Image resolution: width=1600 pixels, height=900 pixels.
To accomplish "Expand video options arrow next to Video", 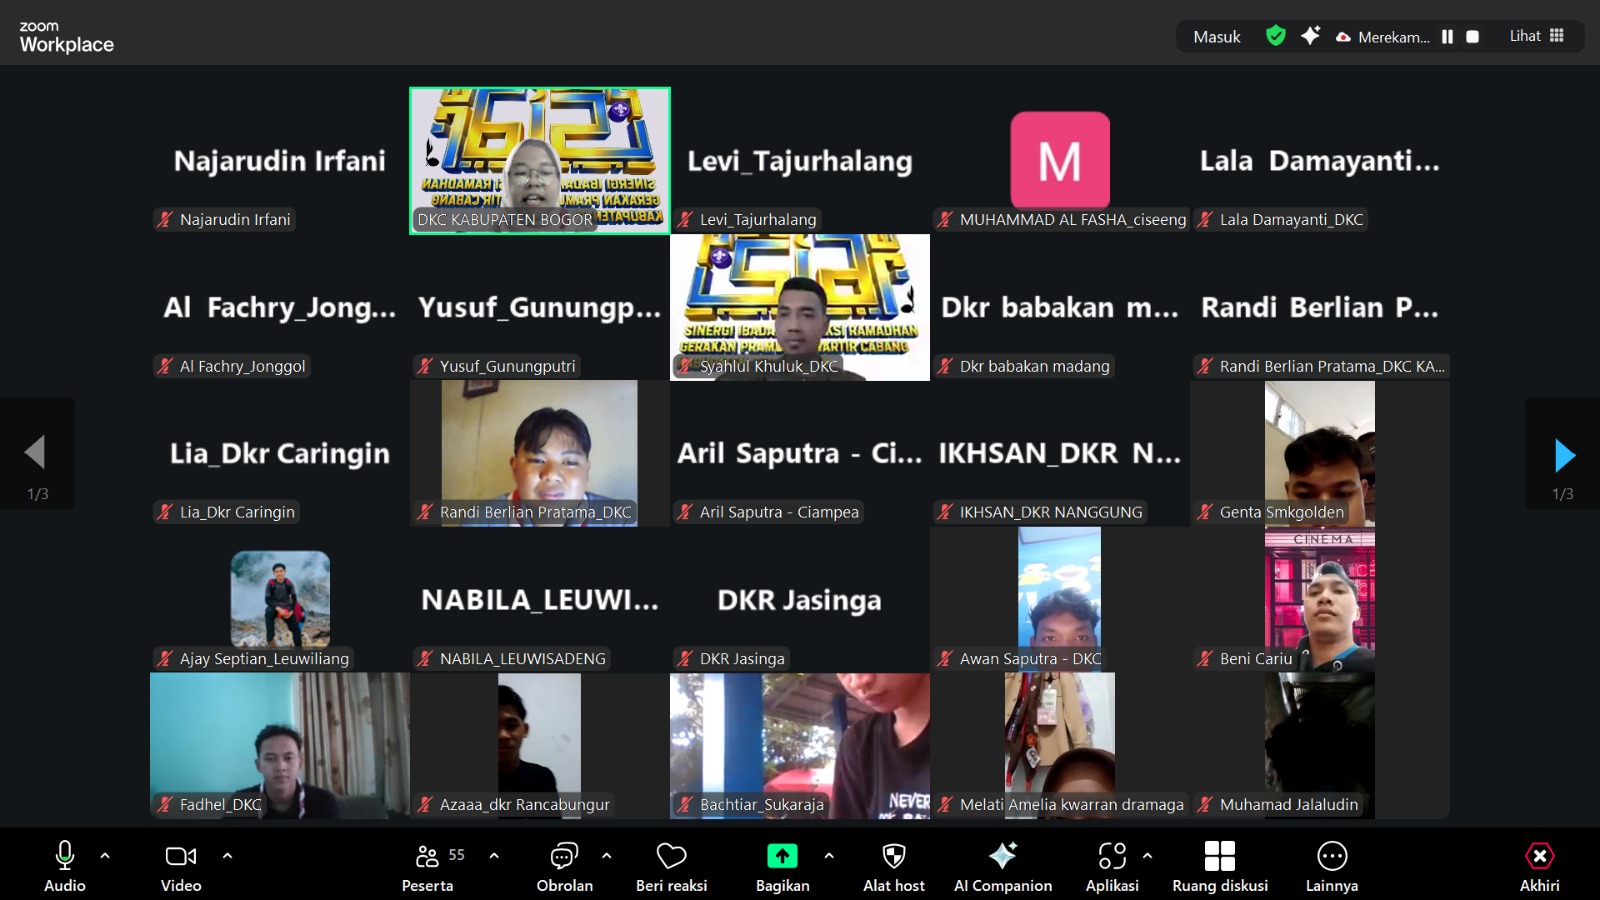I will [x=227, y=856].
